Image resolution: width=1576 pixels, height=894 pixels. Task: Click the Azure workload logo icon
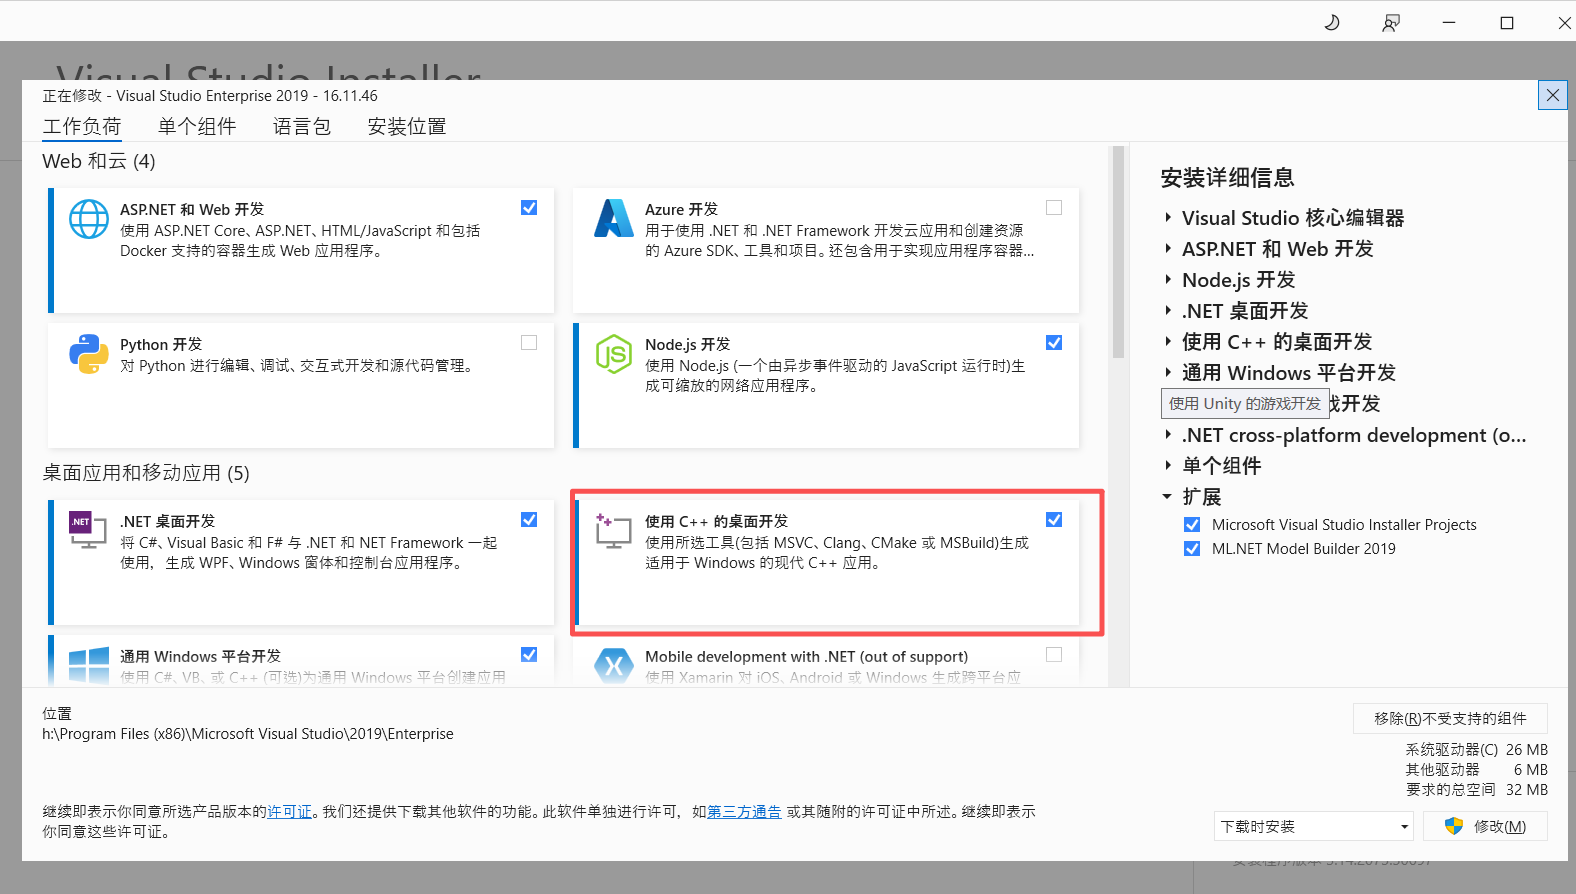pyautogui.click(x=613, y=218)
